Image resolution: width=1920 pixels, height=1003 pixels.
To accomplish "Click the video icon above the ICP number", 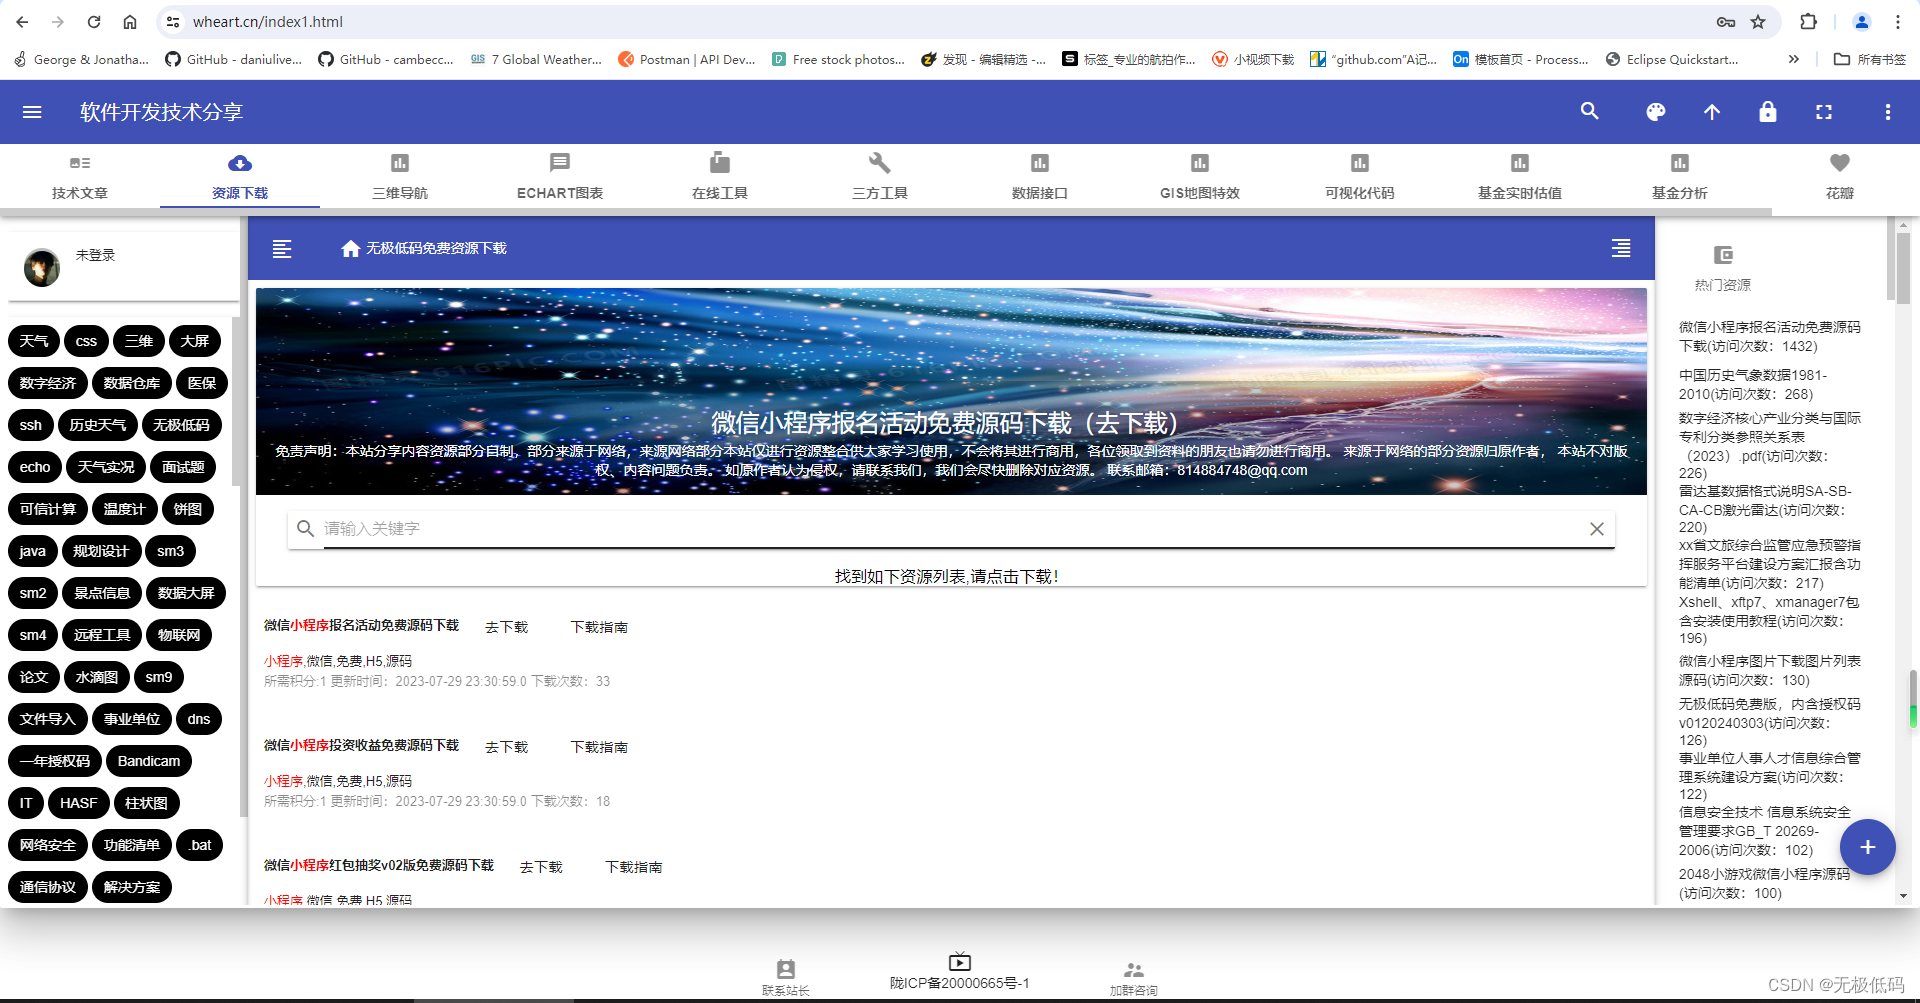I will click(x=960, y=961).
